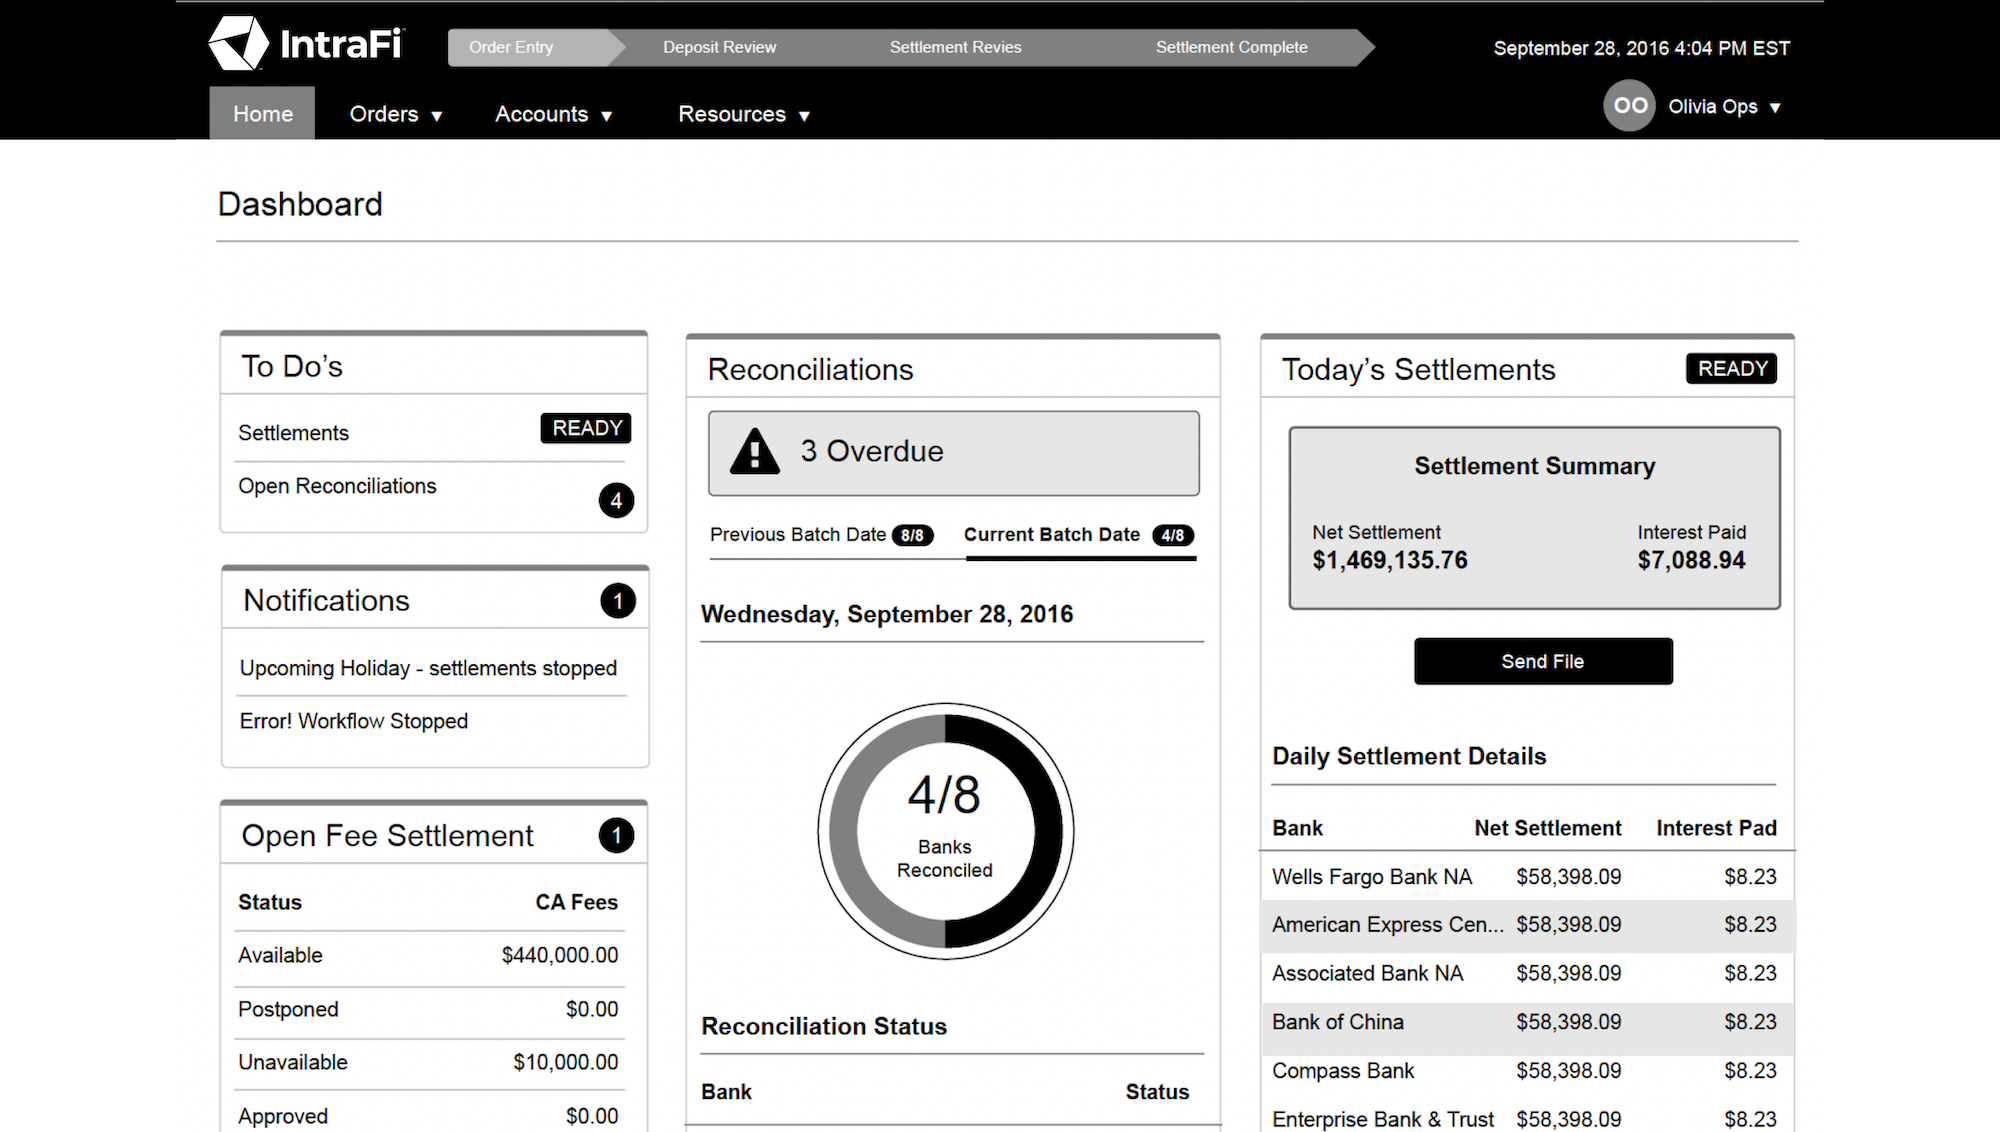Click the Open Fee Settlement count badge
This screenshot has height=1132, width=2000.
tap(616, 835)
